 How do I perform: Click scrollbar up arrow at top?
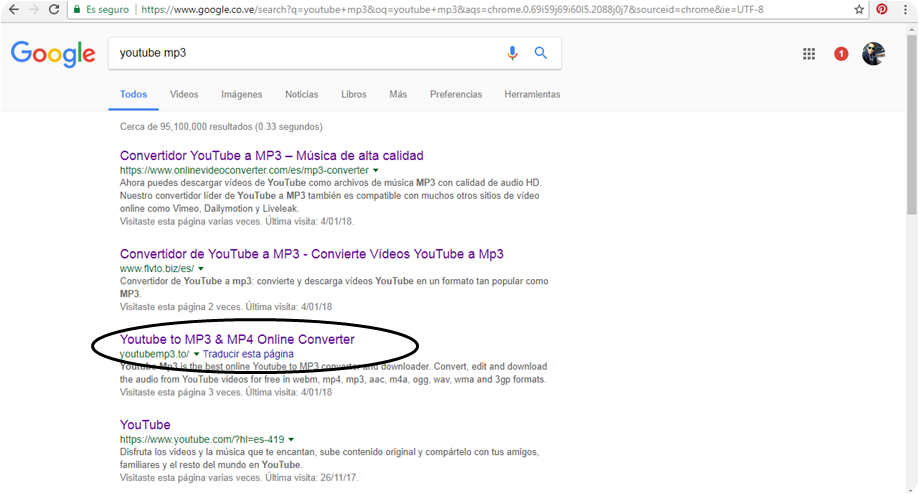[x=912, y=29]
